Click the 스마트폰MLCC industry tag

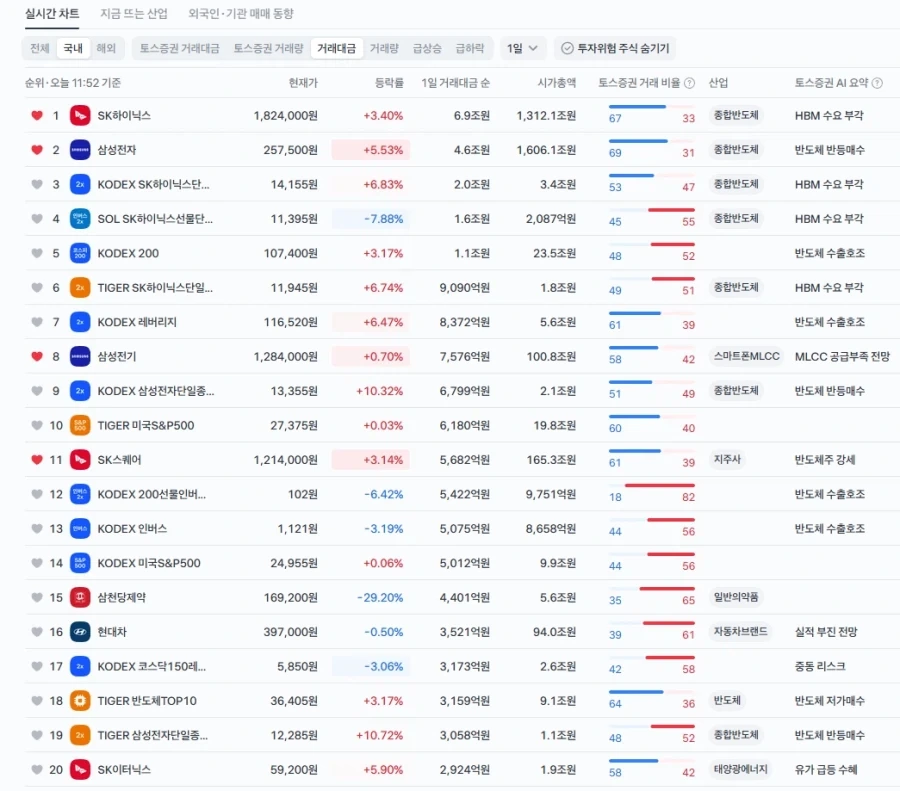[746, 356]
